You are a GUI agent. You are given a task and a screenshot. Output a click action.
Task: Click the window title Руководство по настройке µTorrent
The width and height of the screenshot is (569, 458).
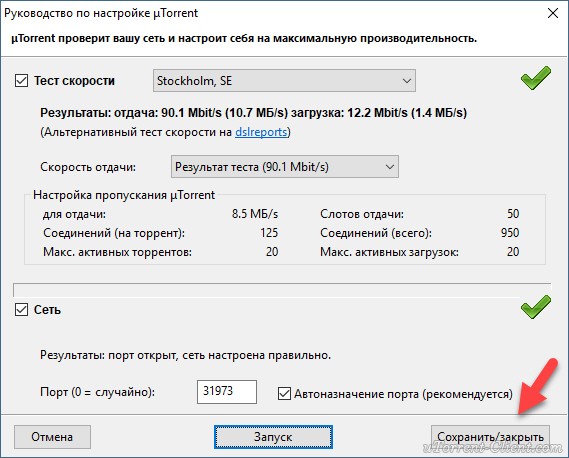[101, 13]
